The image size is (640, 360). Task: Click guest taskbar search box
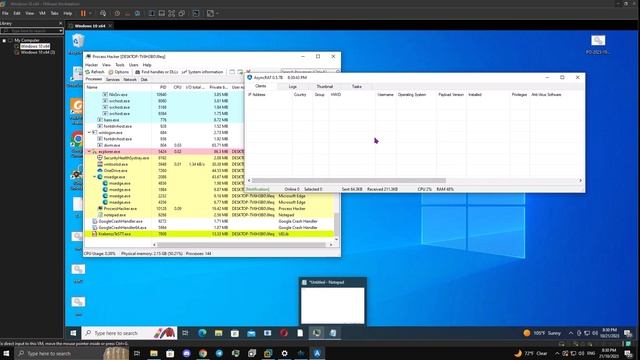pos(129,333)
